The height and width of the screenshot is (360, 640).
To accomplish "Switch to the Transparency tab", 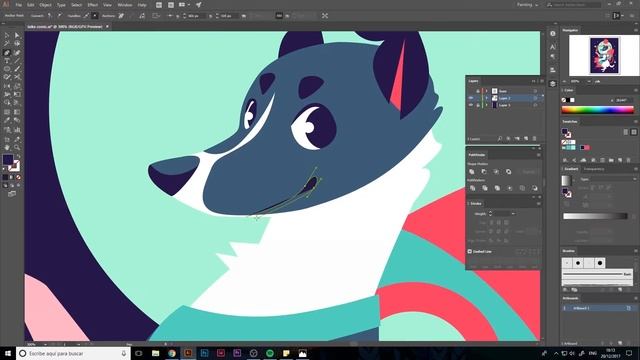I will [594, 169].
